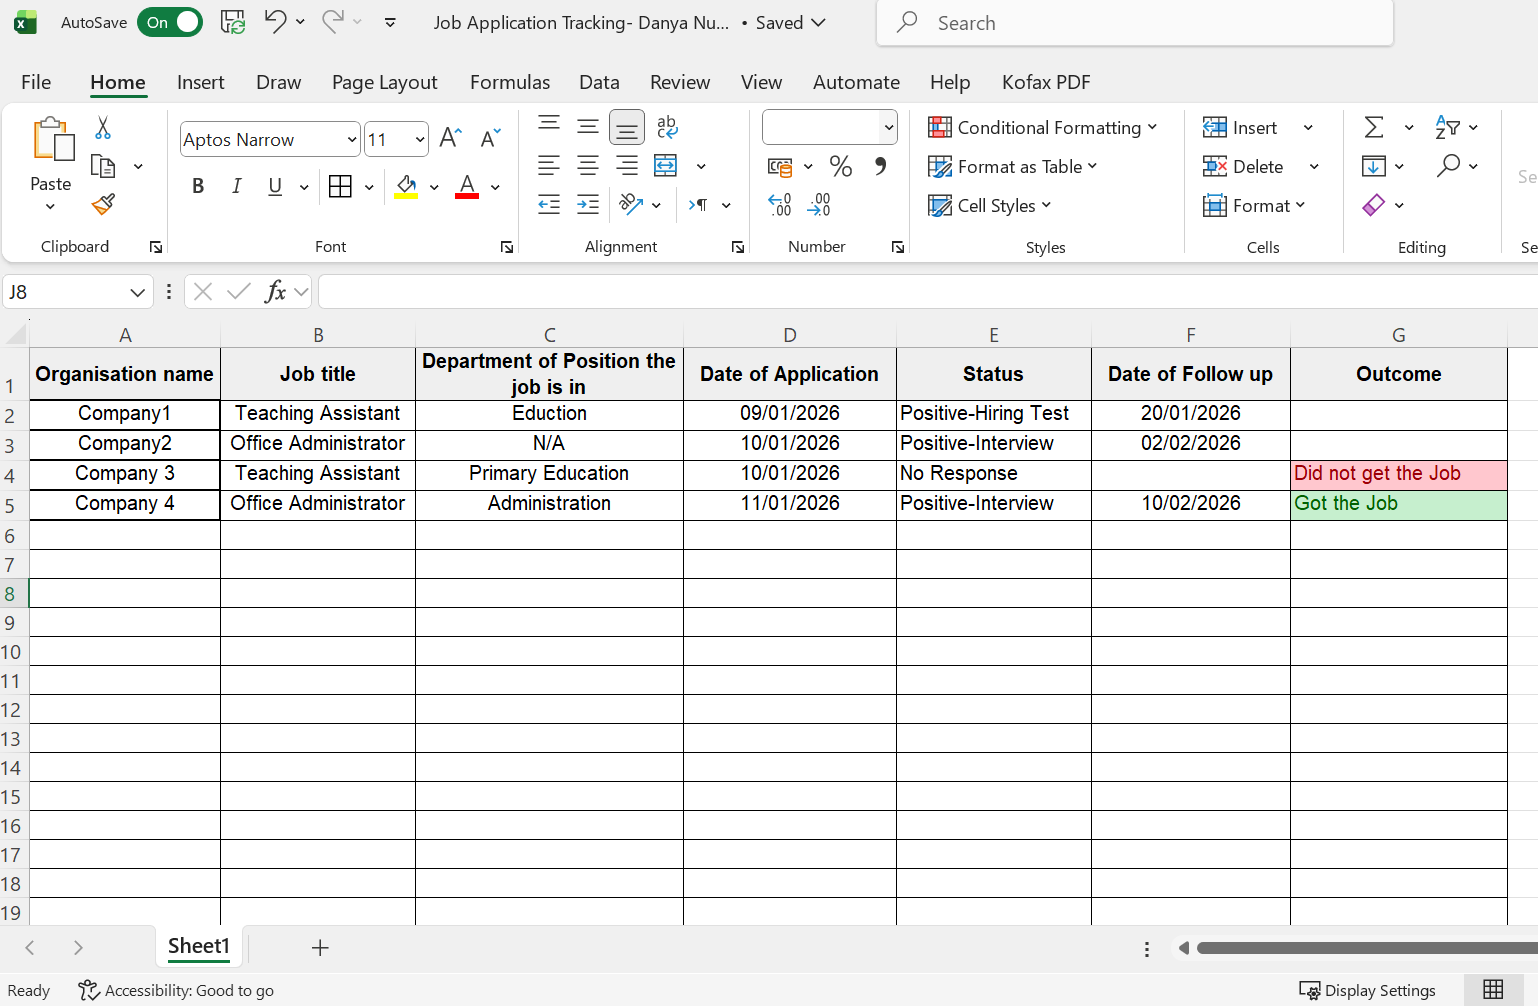
Task: Click the Delete cells button
Action: [1243, 166]
